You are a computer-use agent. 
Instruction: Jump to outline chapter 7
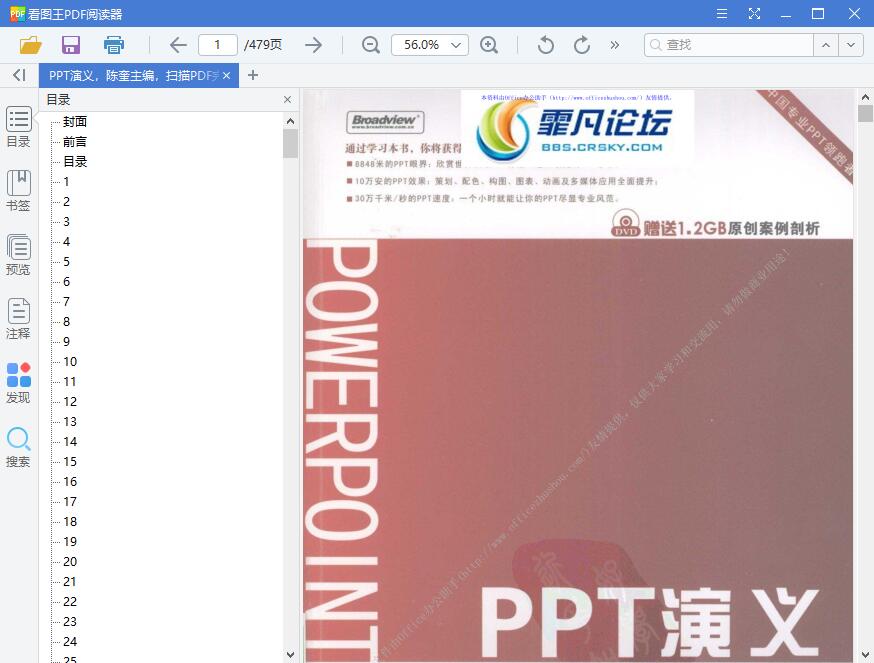(66, 302)
